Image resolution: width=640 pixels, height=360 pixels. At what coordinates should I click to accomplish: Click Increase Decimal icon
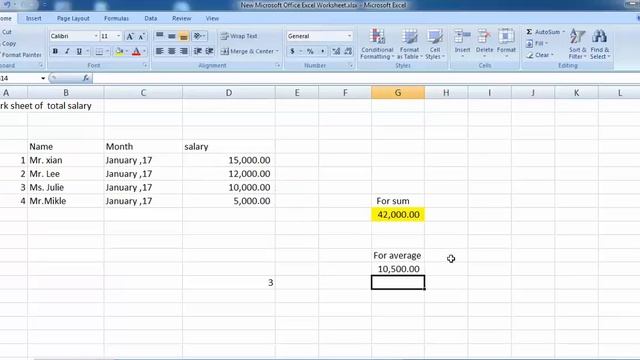[x=336, y=51]
